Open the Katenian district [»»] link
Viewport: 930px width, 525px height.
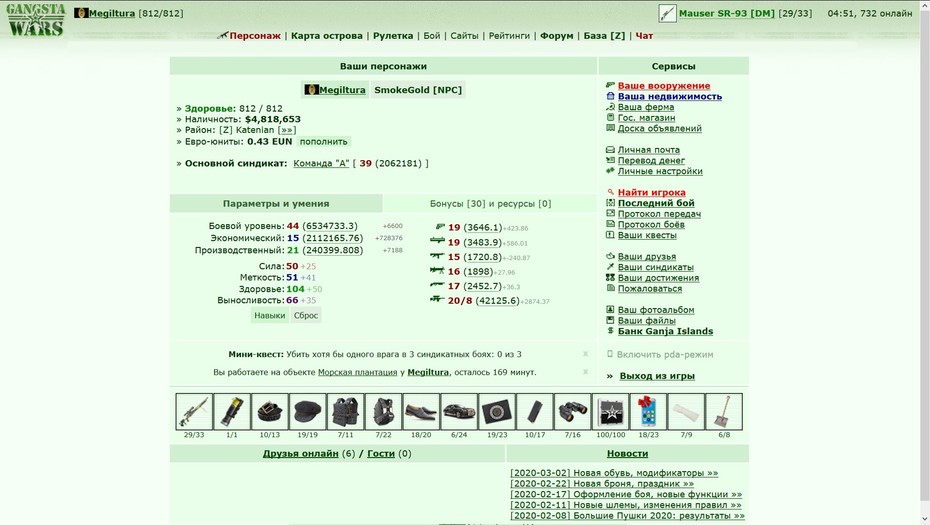(287, 130)
